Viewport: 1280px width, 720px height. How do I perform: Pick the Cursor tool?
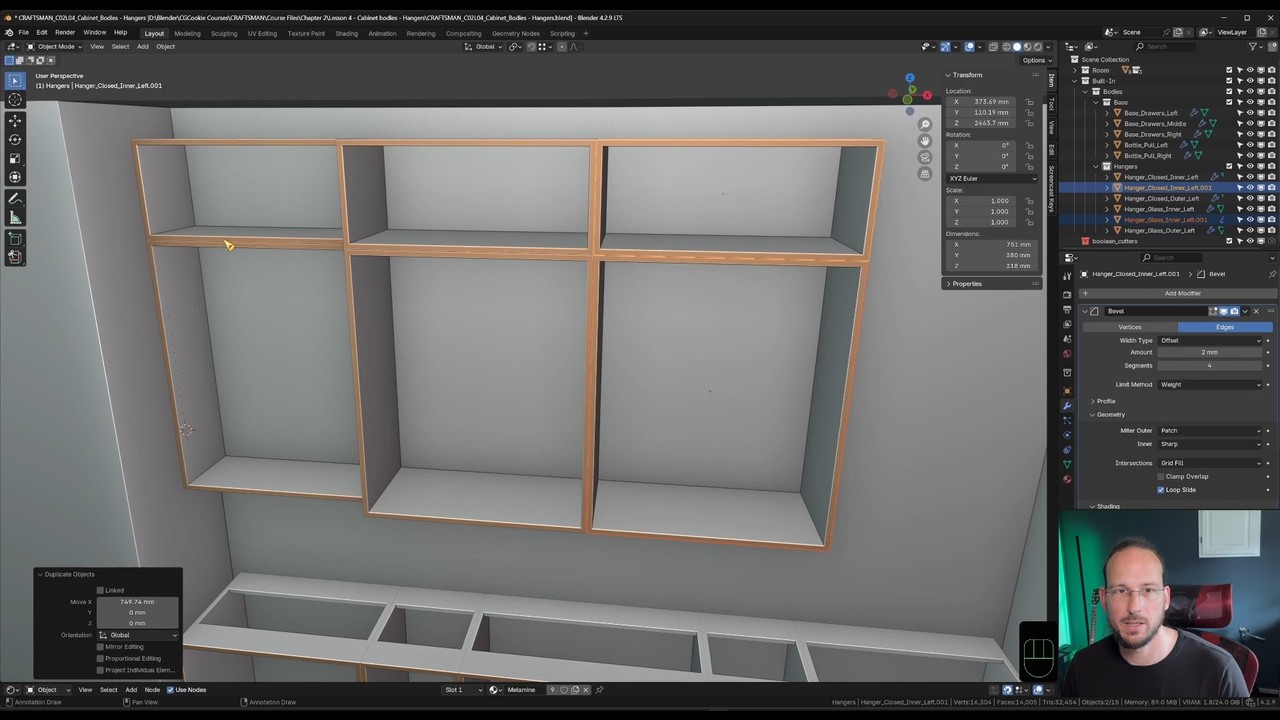click(15, 99)
